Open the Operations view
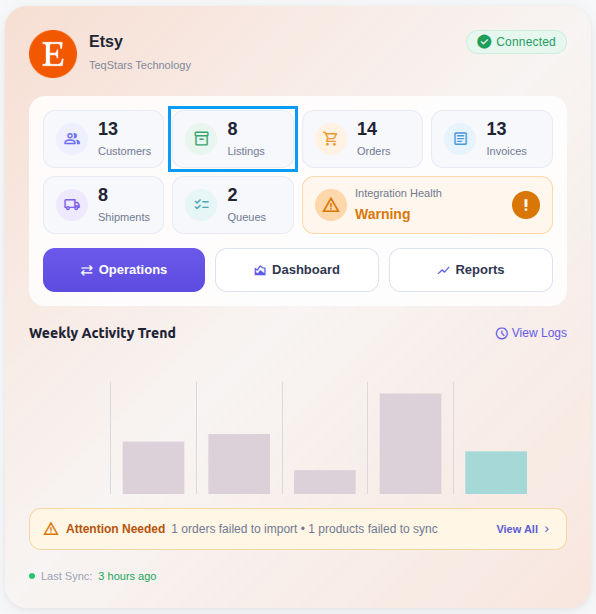This screenshot has width=596, height=614. [x=124, y=270]
